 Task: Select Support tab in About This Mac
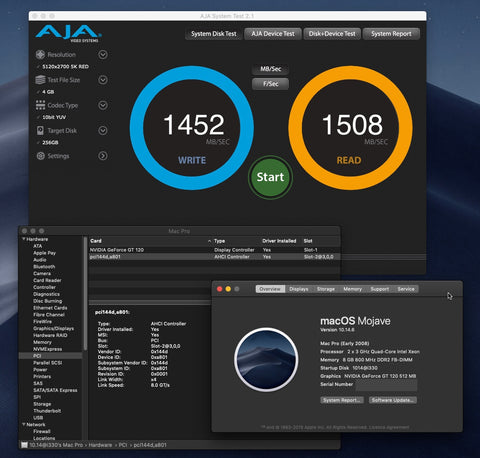point(380,289)
